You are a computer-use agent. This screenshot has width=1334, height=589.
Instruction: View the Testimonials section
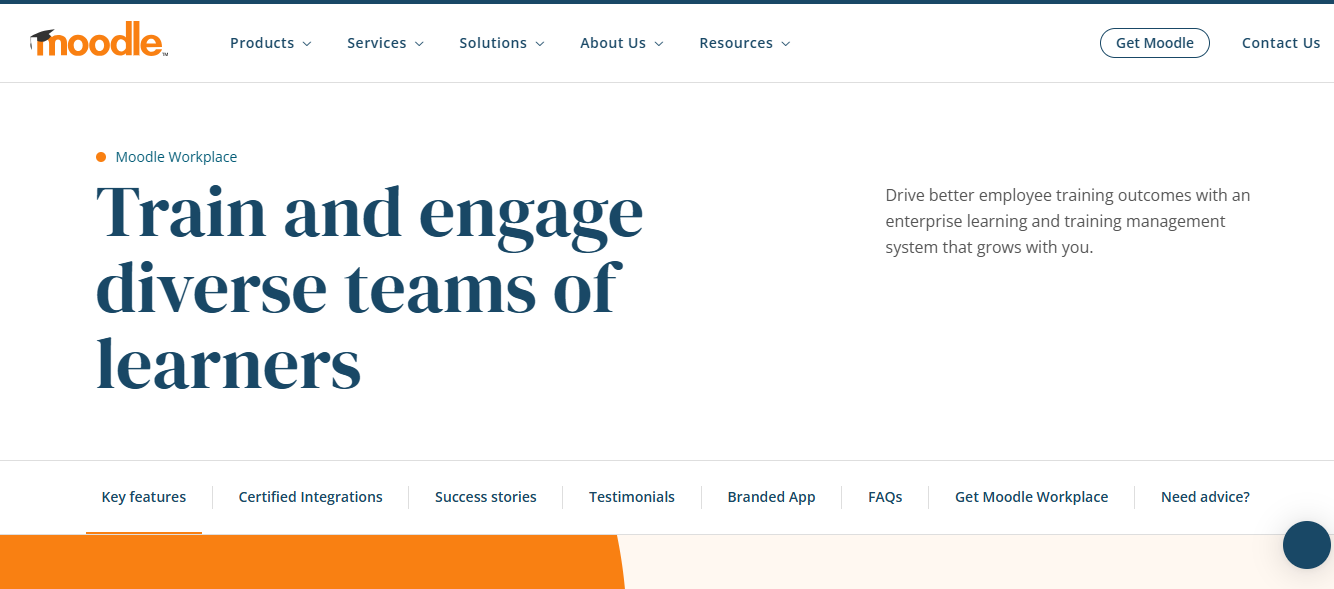click(631, 496)
